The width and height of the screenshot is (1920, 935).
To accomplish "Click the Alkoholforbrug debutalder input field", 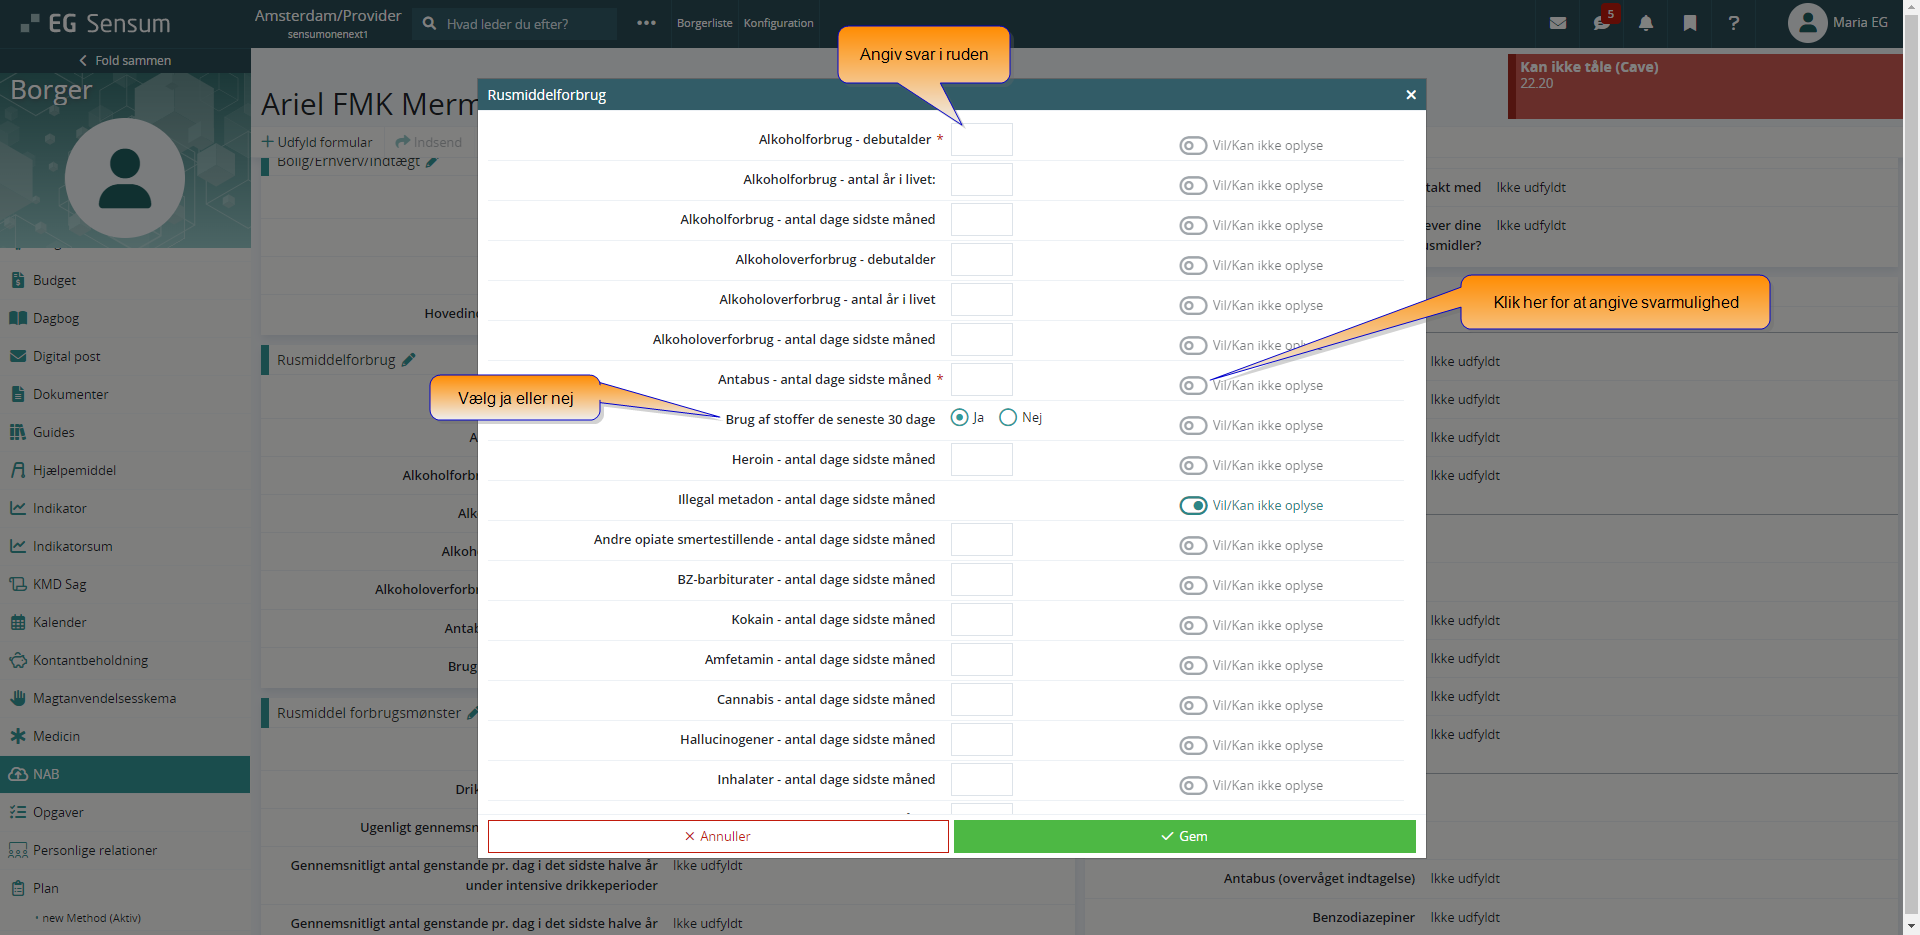I will (982, 140).
